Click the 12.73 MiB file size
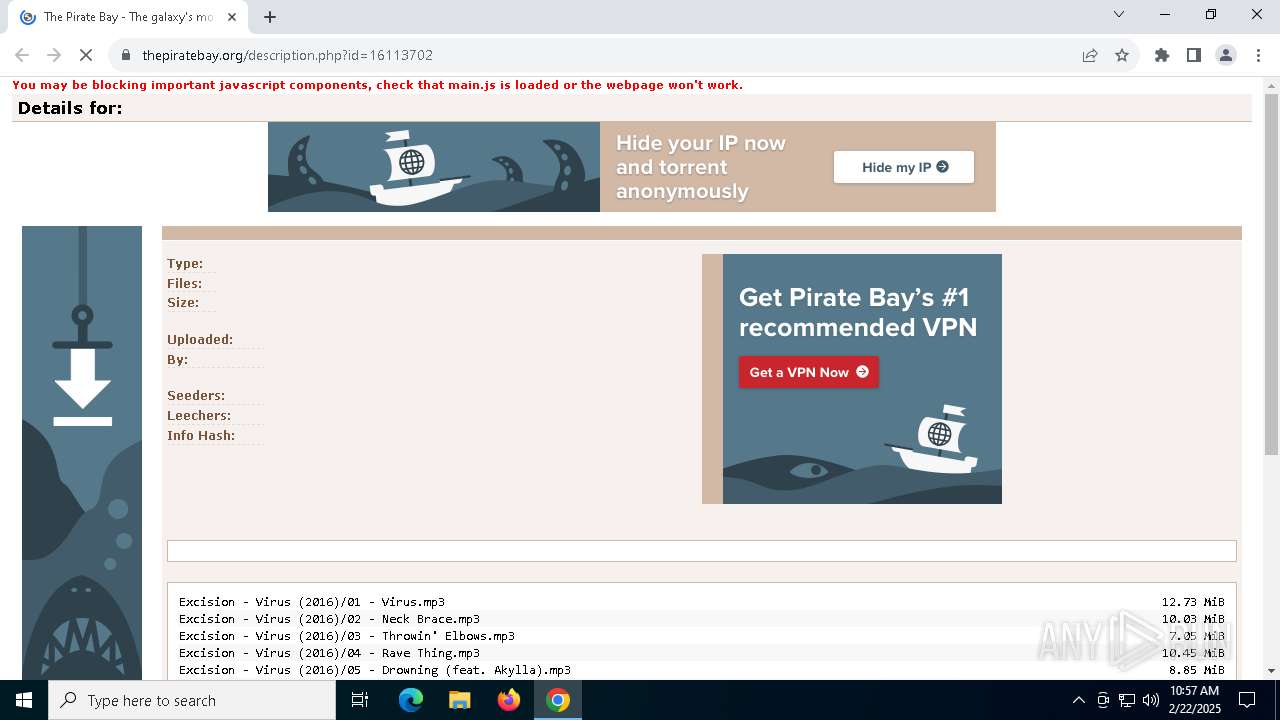Screen dimensions: 1280x720 (1193, 602)
